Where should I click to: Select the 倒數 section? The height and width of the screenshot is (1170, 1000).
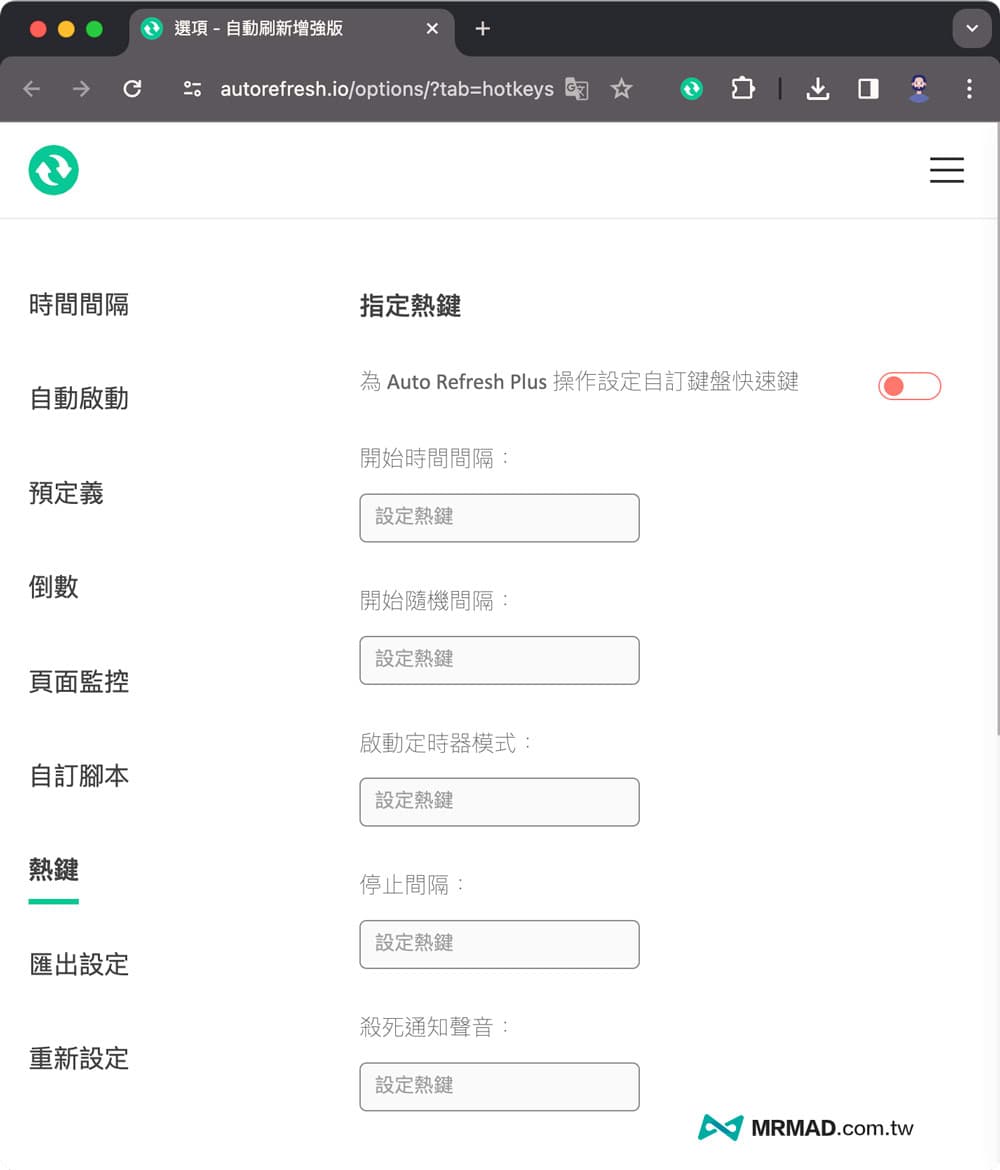[54, 587]
